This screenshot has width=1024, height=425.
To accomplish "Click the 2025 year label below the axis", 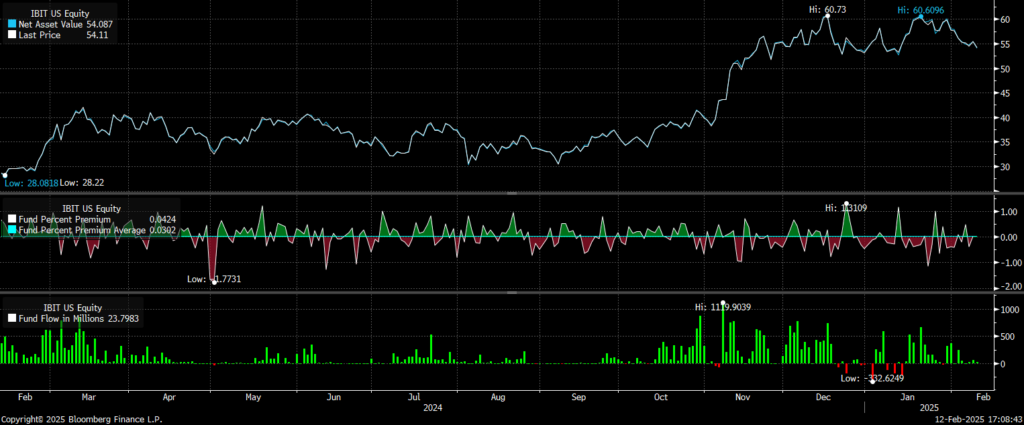I will [929, 407].
